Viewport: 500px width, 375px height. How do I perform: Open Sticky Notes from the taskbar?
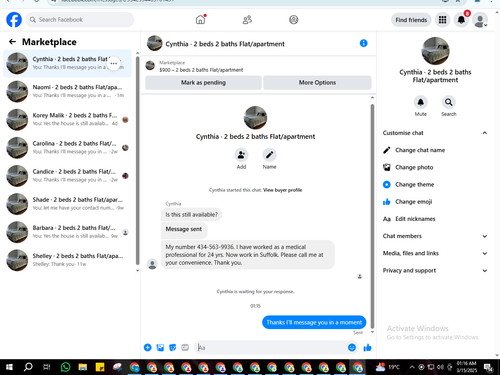[x=100, y=367]
